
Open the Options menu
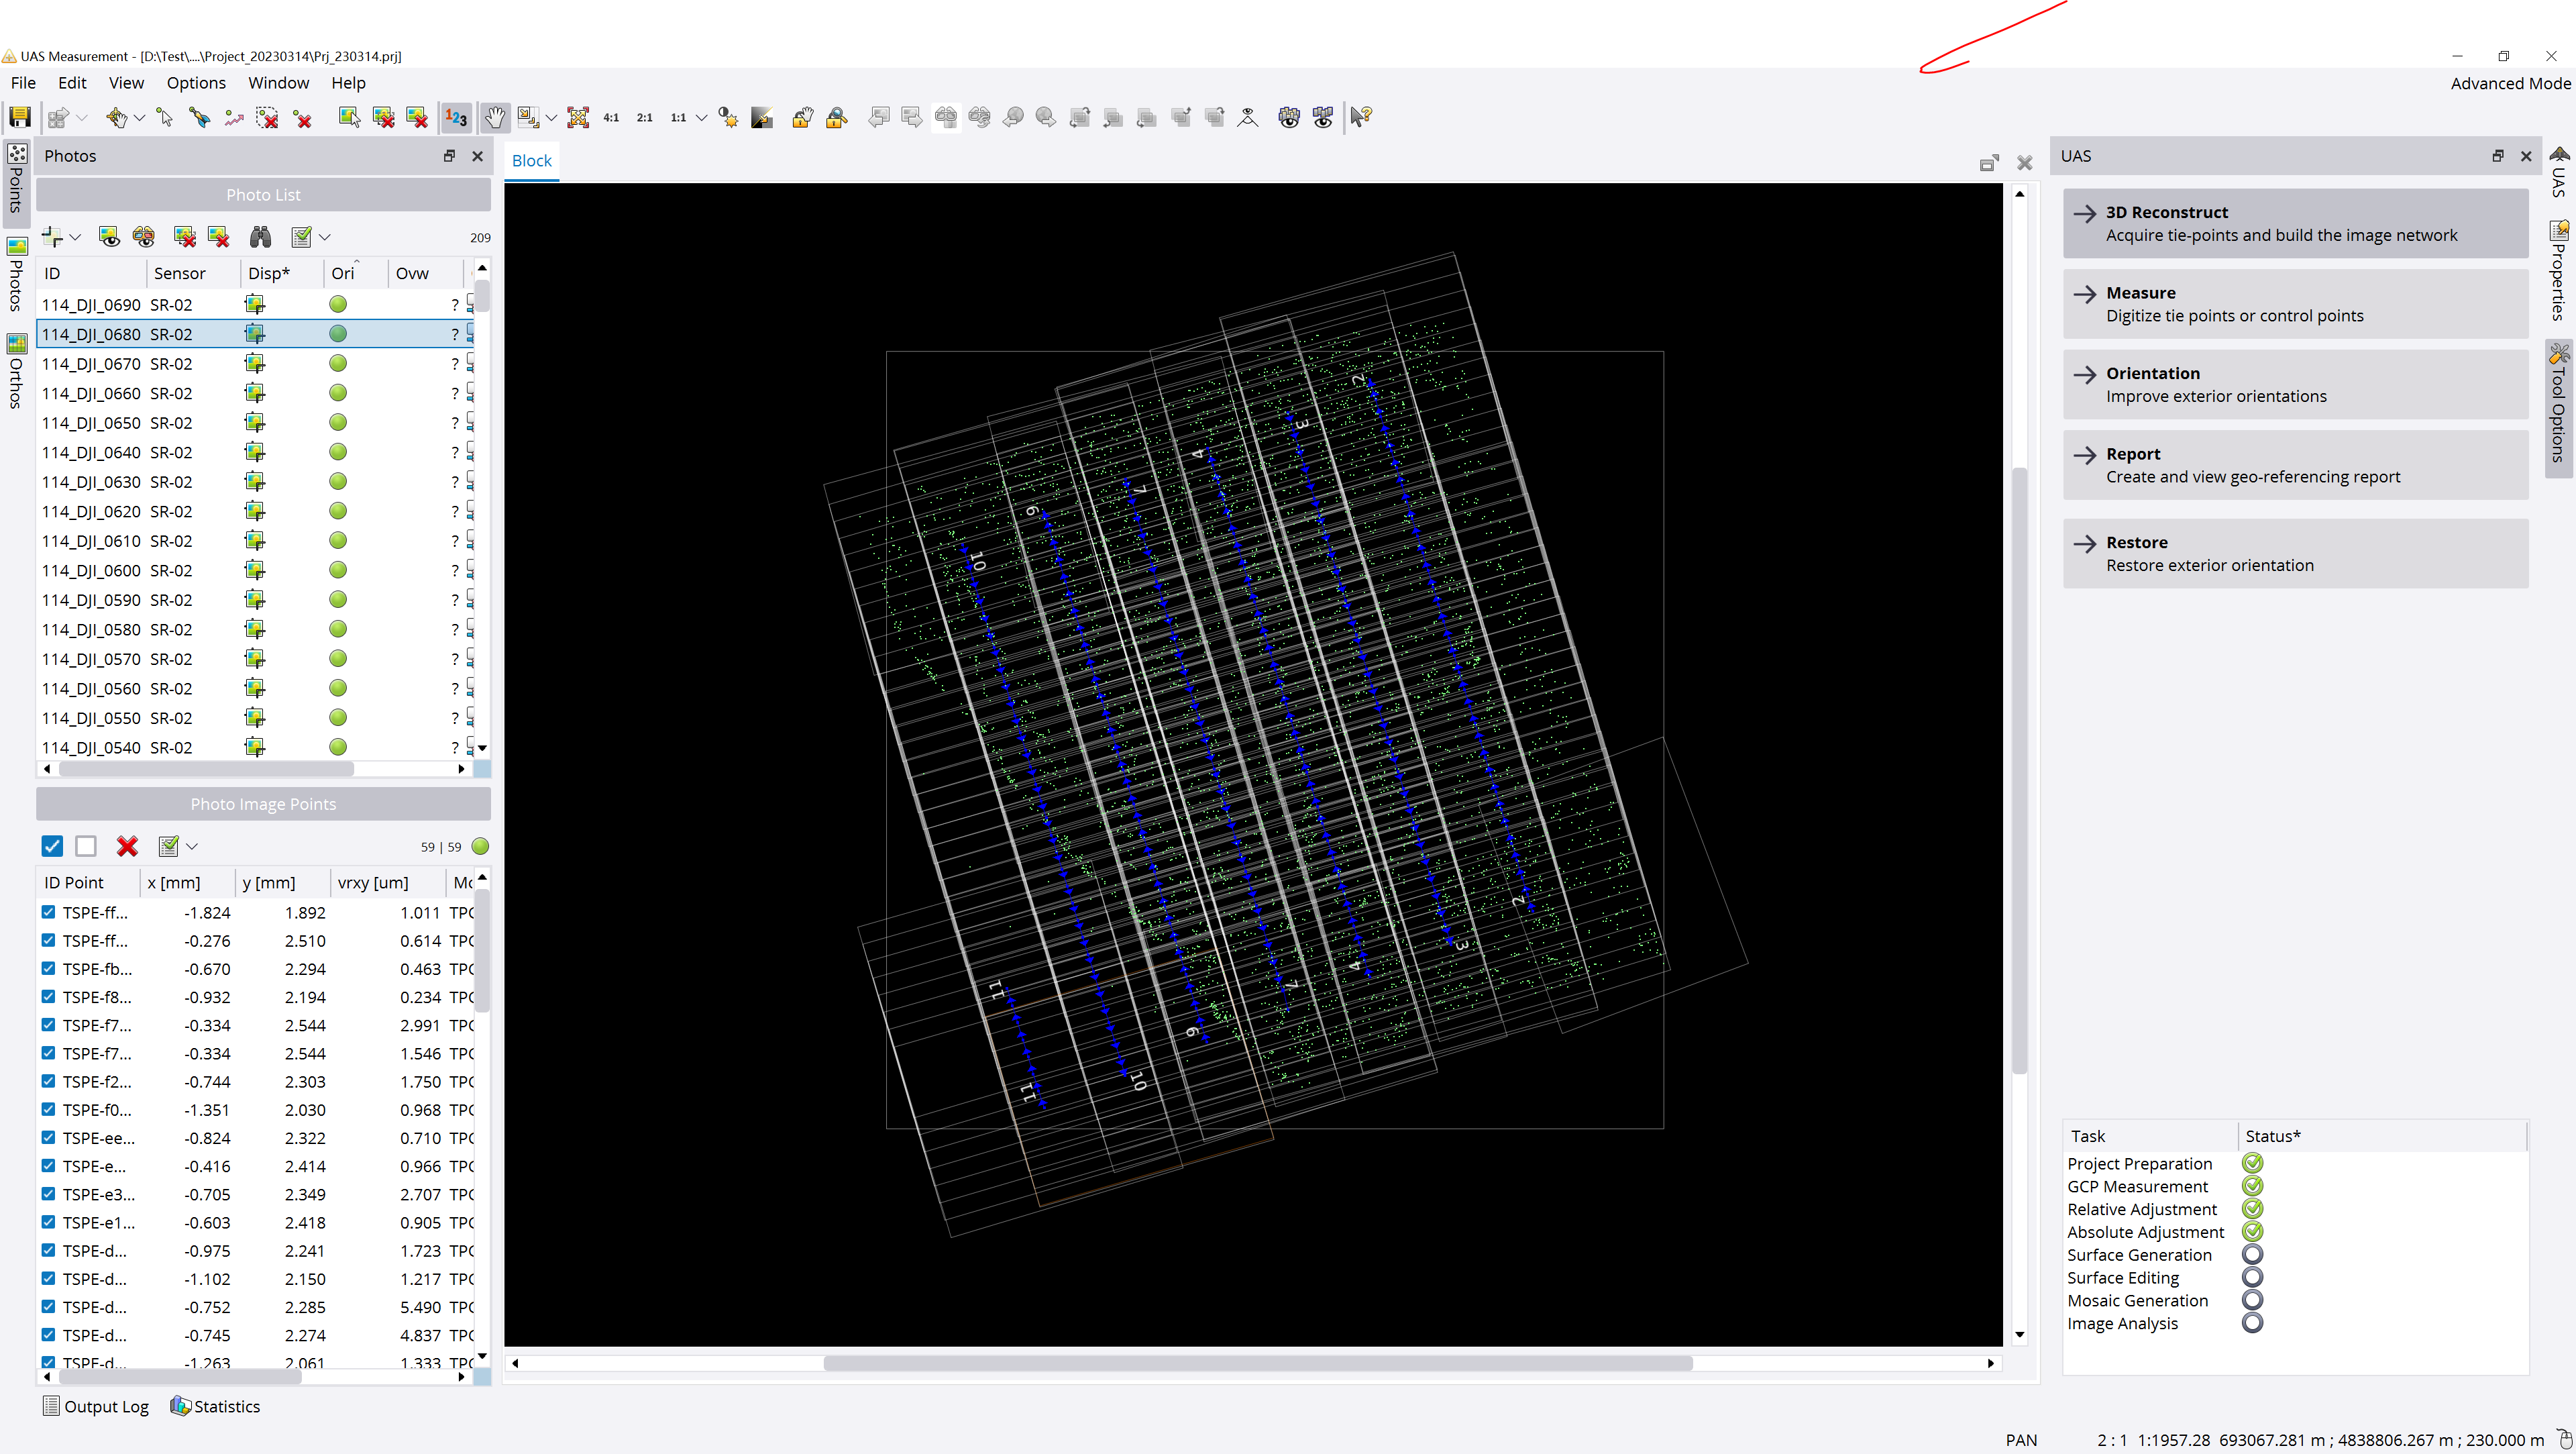(196, 83)
